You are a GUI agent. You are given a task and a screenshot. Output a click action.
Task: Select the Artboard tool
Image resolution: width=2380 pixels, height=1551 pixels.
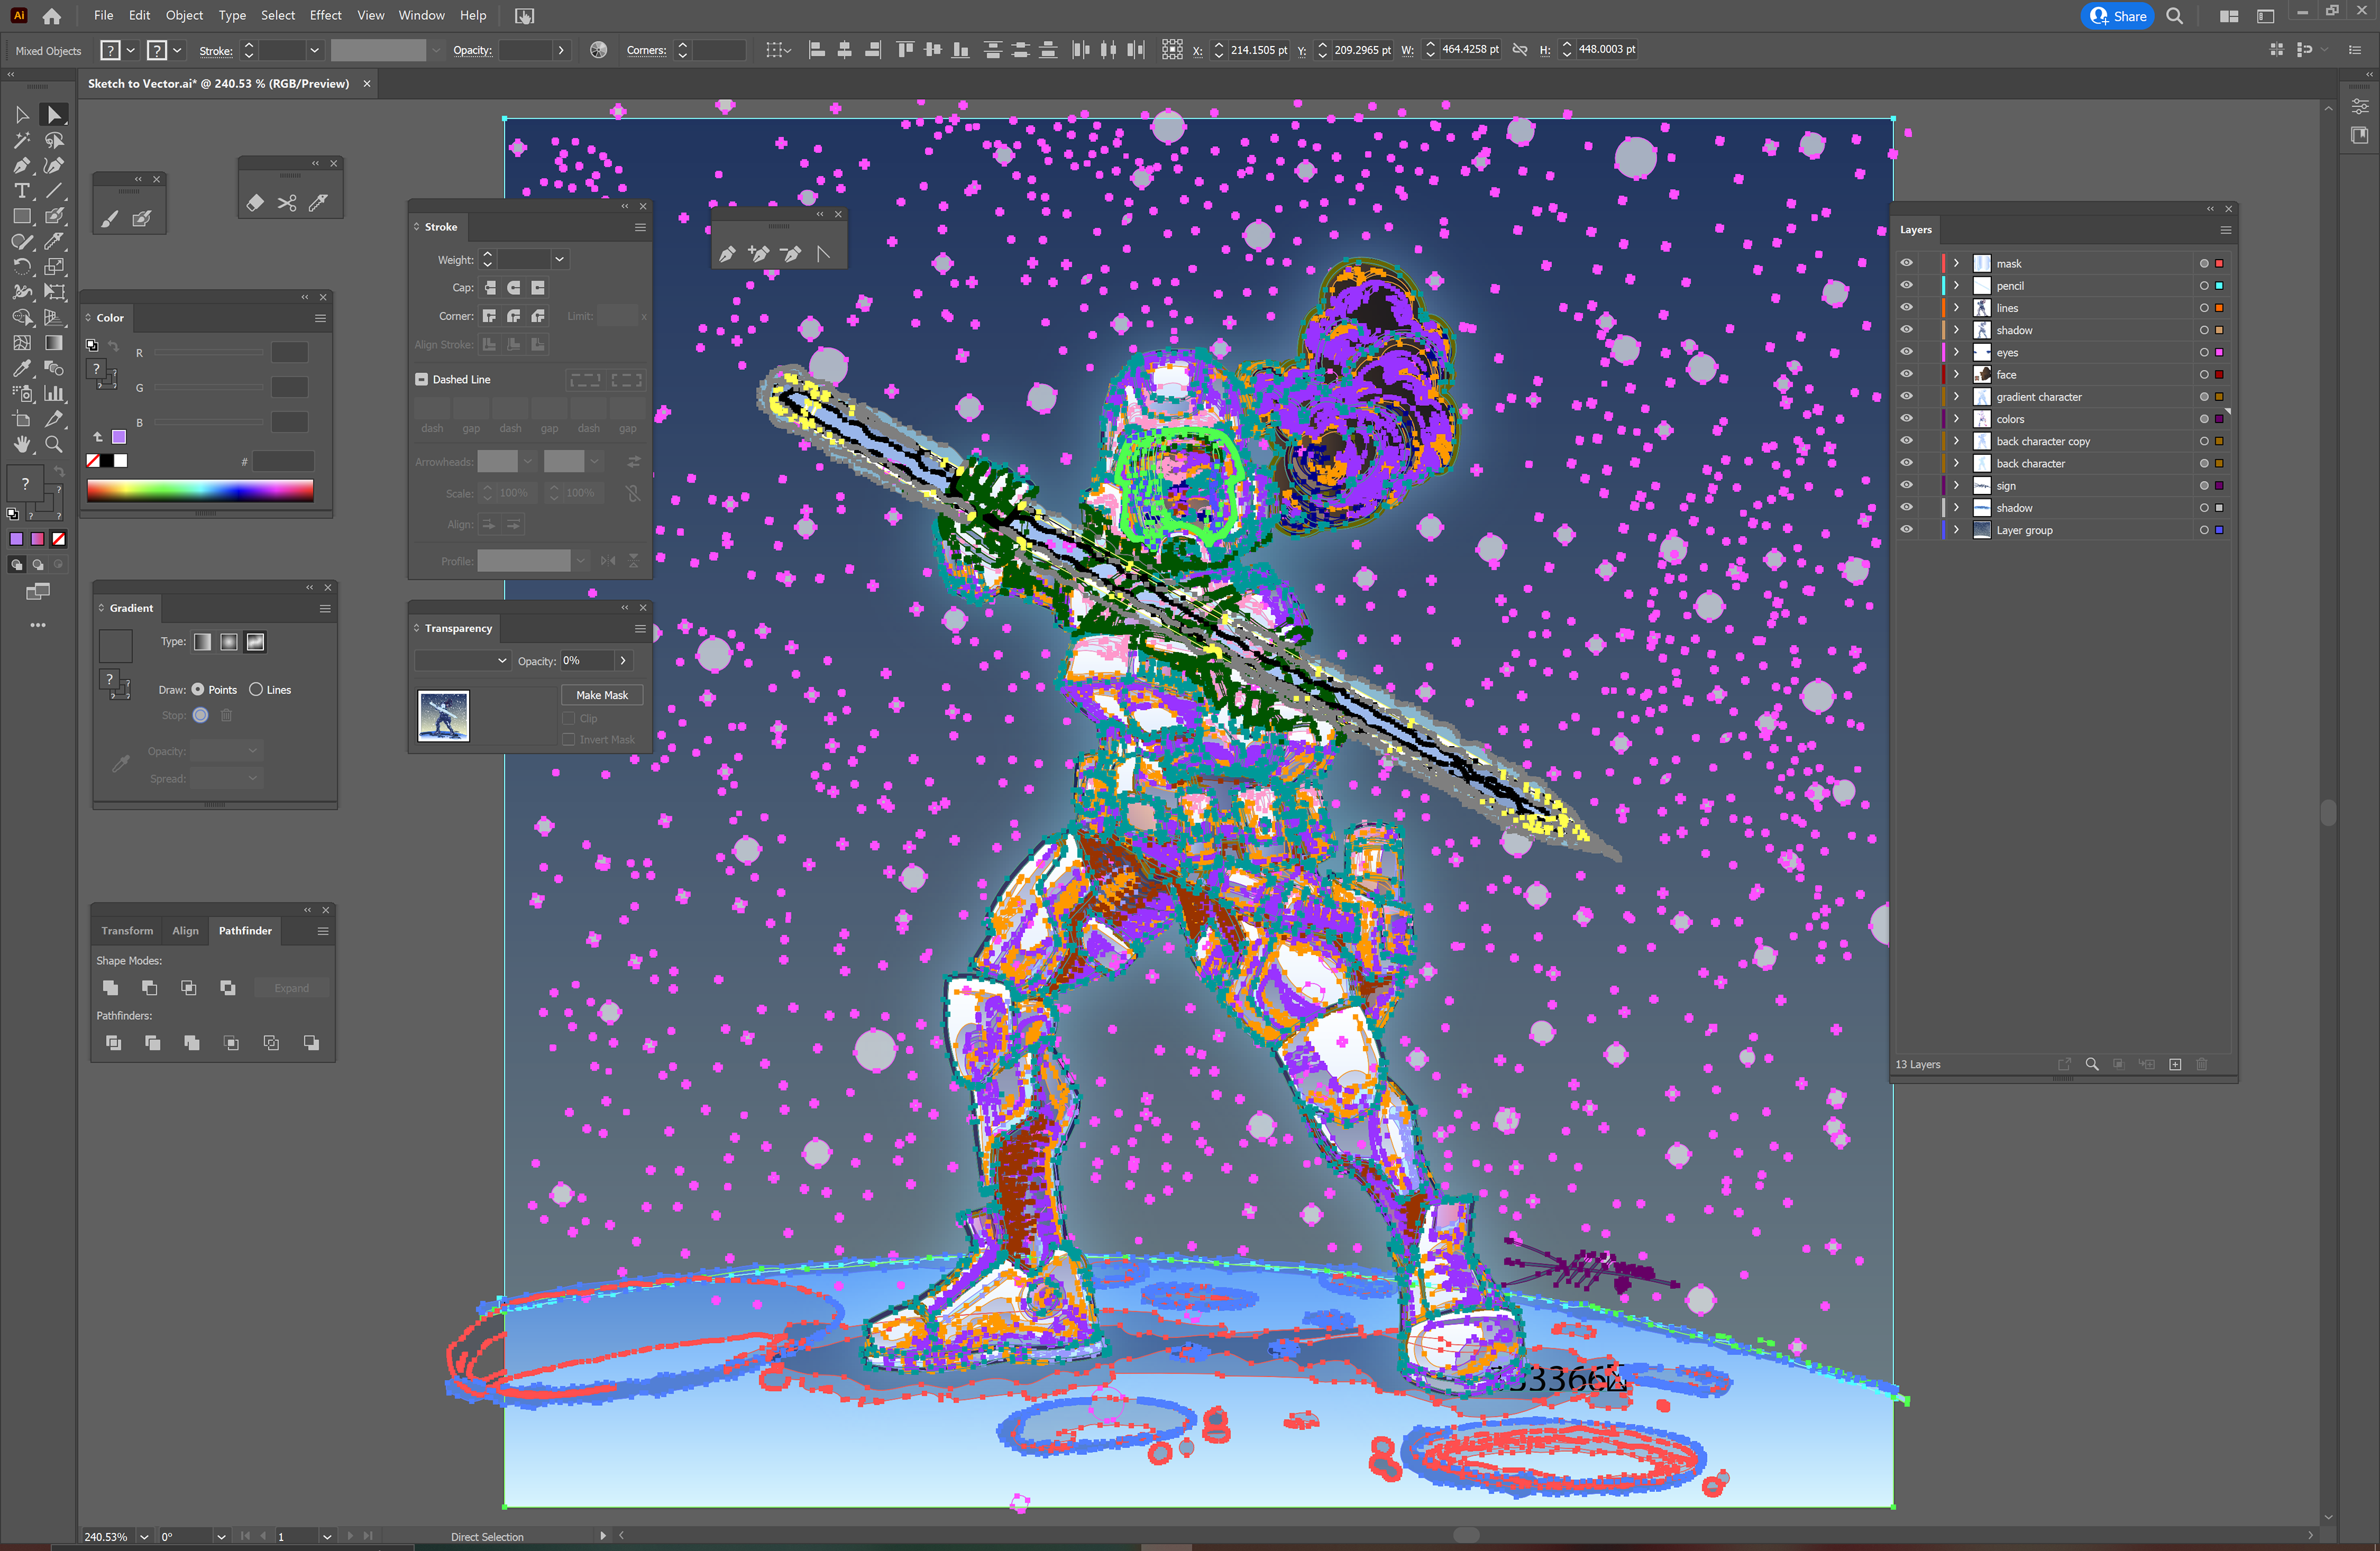point(21,419)
